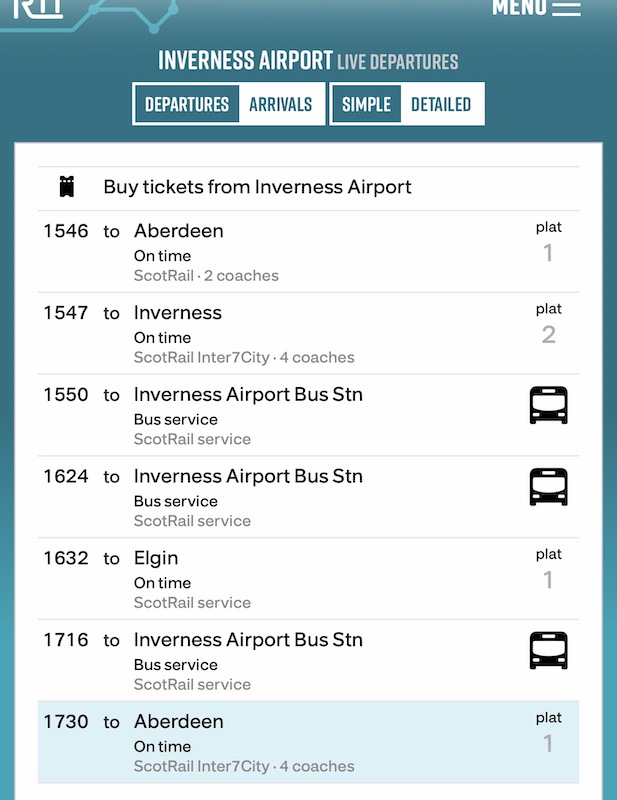Open 1716 bus service row
The width and height of the screenshot is (617, 800).
coord(248,640)
